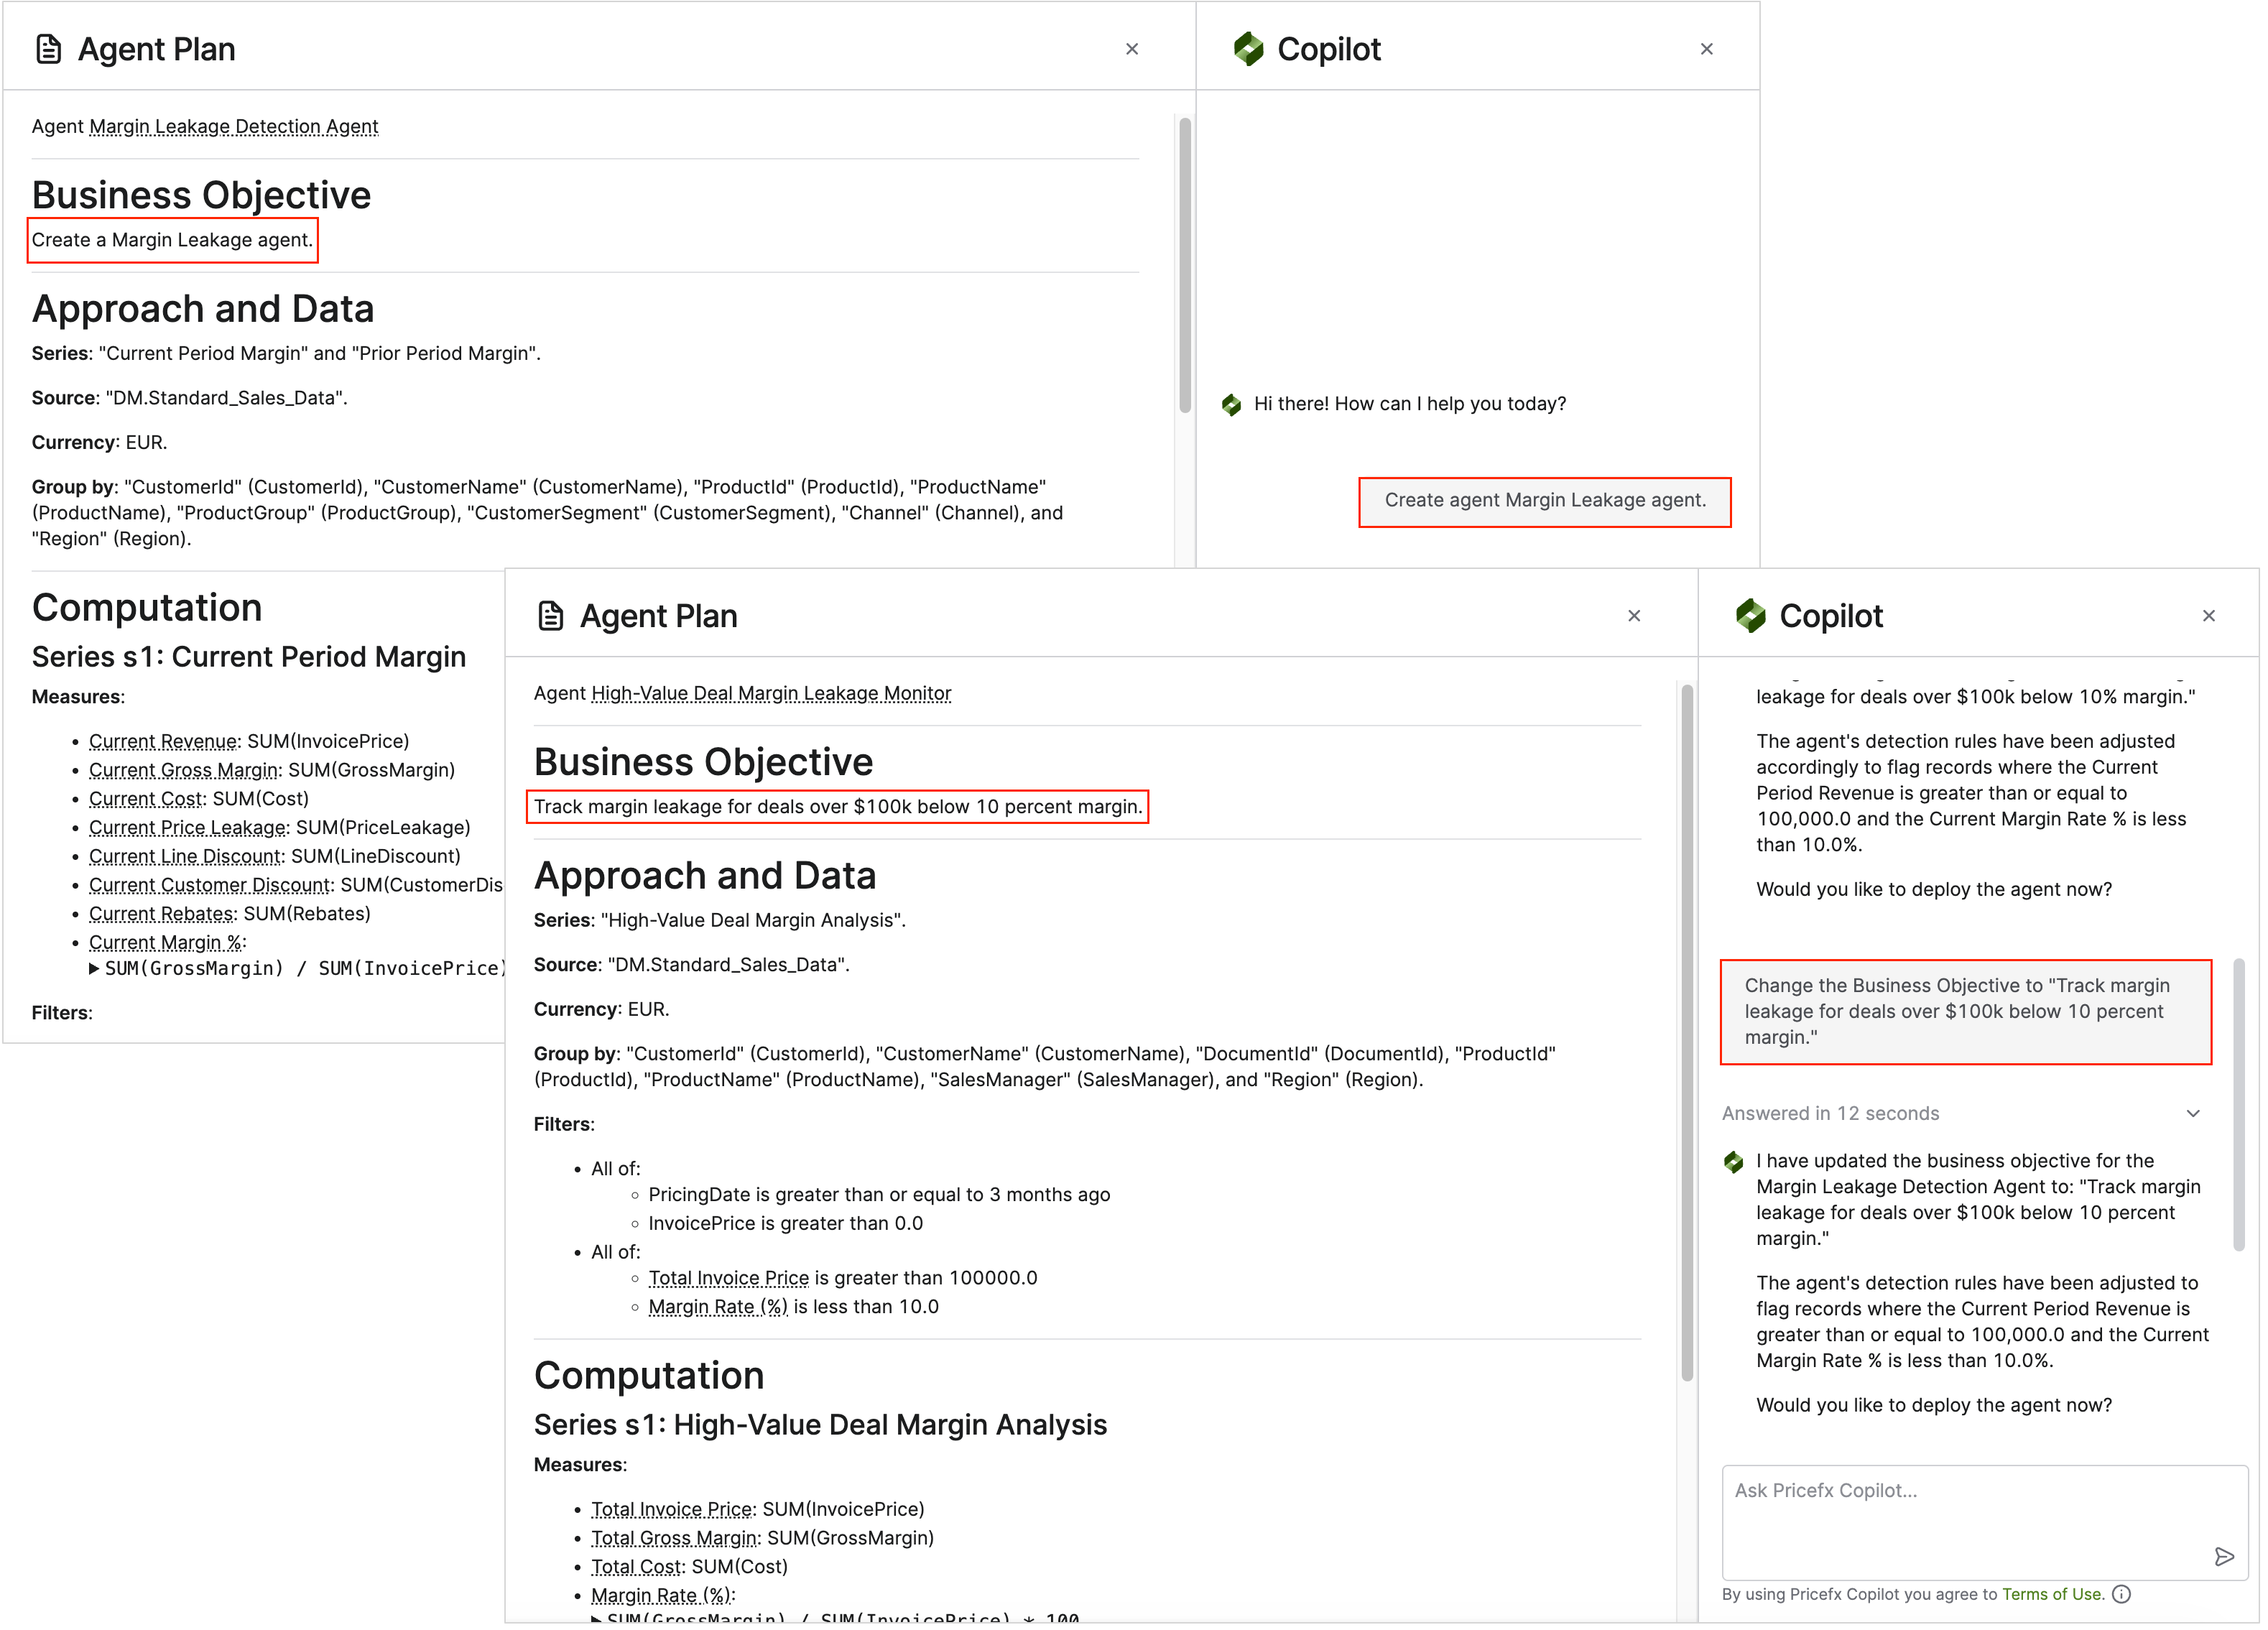The width and height of the screenshot is (2268, 1630).
Task: Click the Copilot avatar beside the 'Hi there!' greeting
Action: [1232, 404]
